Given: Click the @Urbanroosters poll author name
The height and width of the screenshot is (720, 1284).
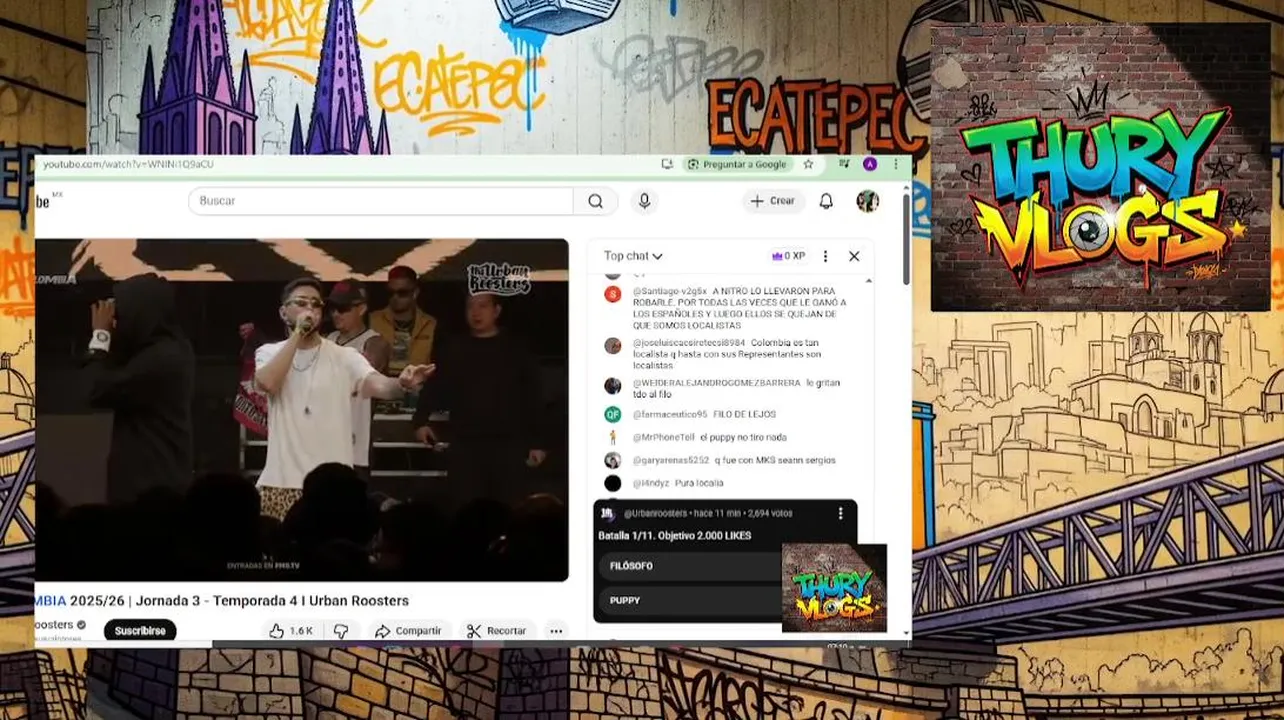Looking at the screenshot, I should pos(657,513).
